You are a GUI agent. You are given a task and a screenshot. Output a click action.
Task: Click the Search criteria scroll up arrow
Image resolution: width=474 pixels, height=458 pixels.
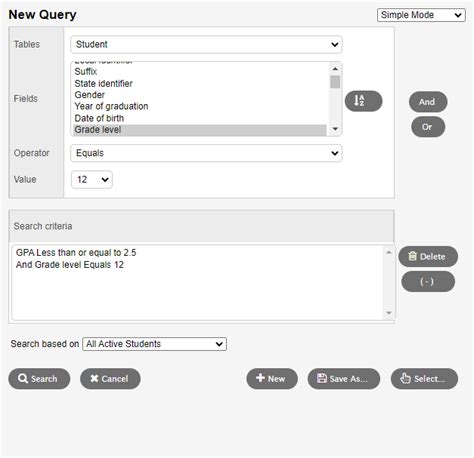(389, 252)
